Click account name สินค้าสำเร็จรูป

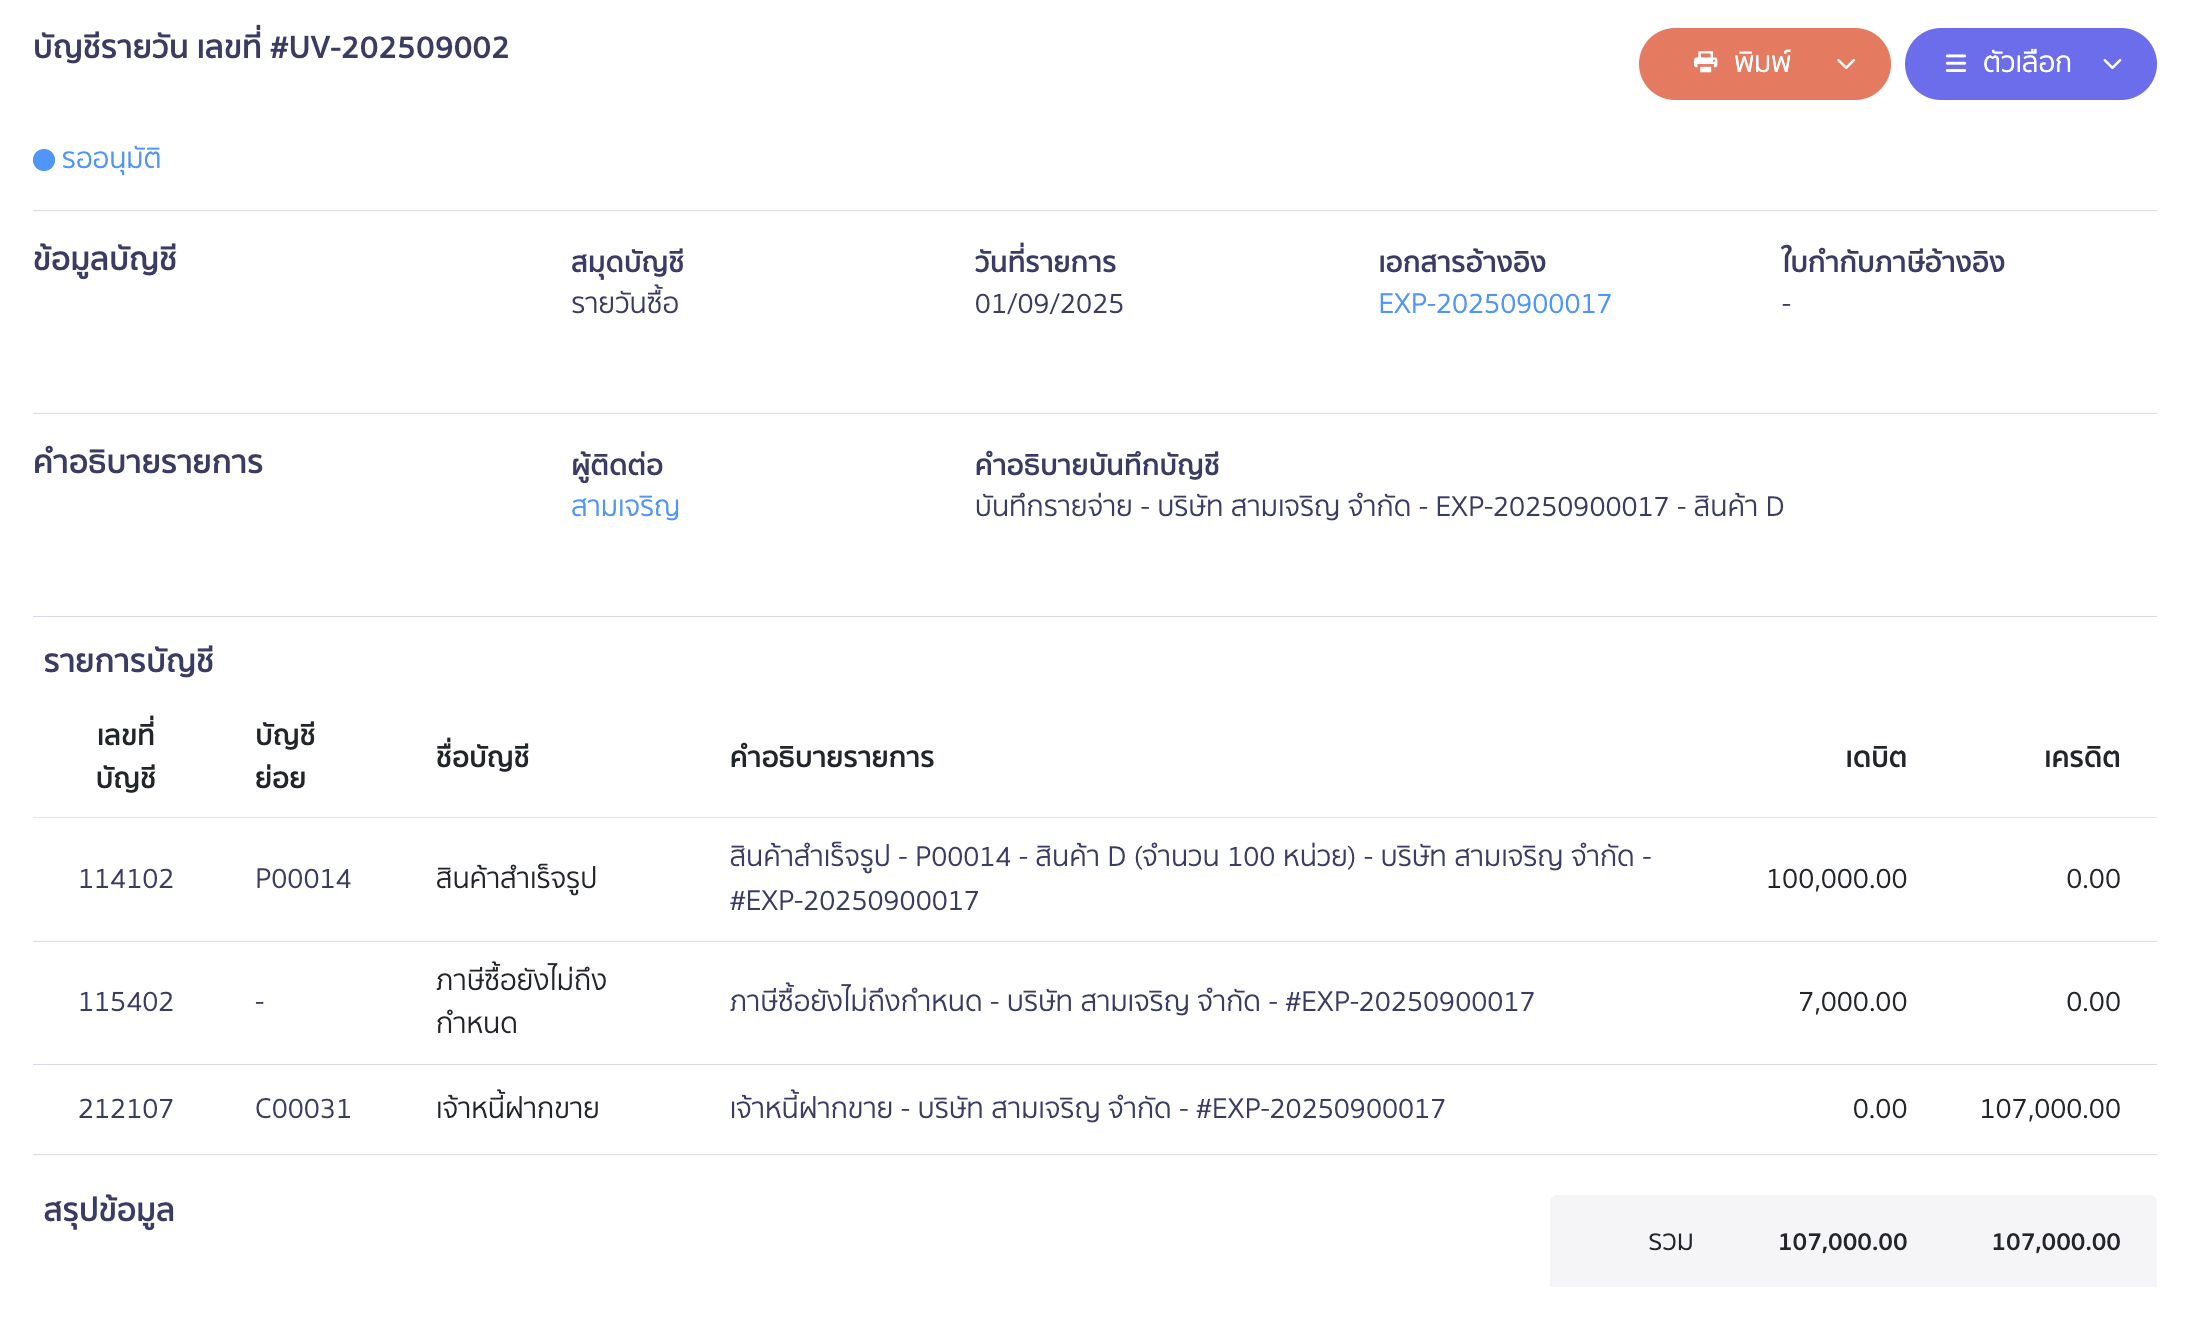[516, 879]
